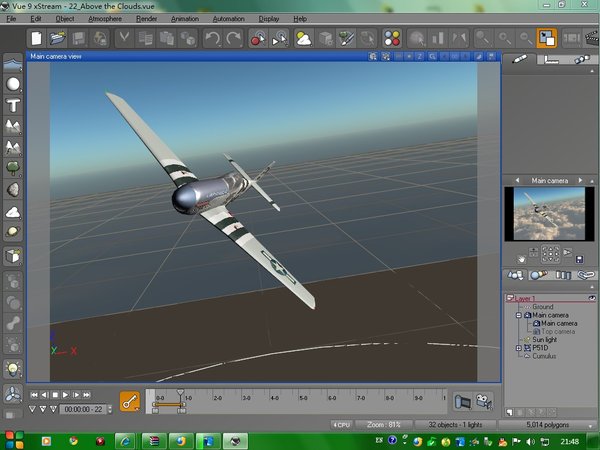Click the timeline current-time slider handle

pos(180,393)
